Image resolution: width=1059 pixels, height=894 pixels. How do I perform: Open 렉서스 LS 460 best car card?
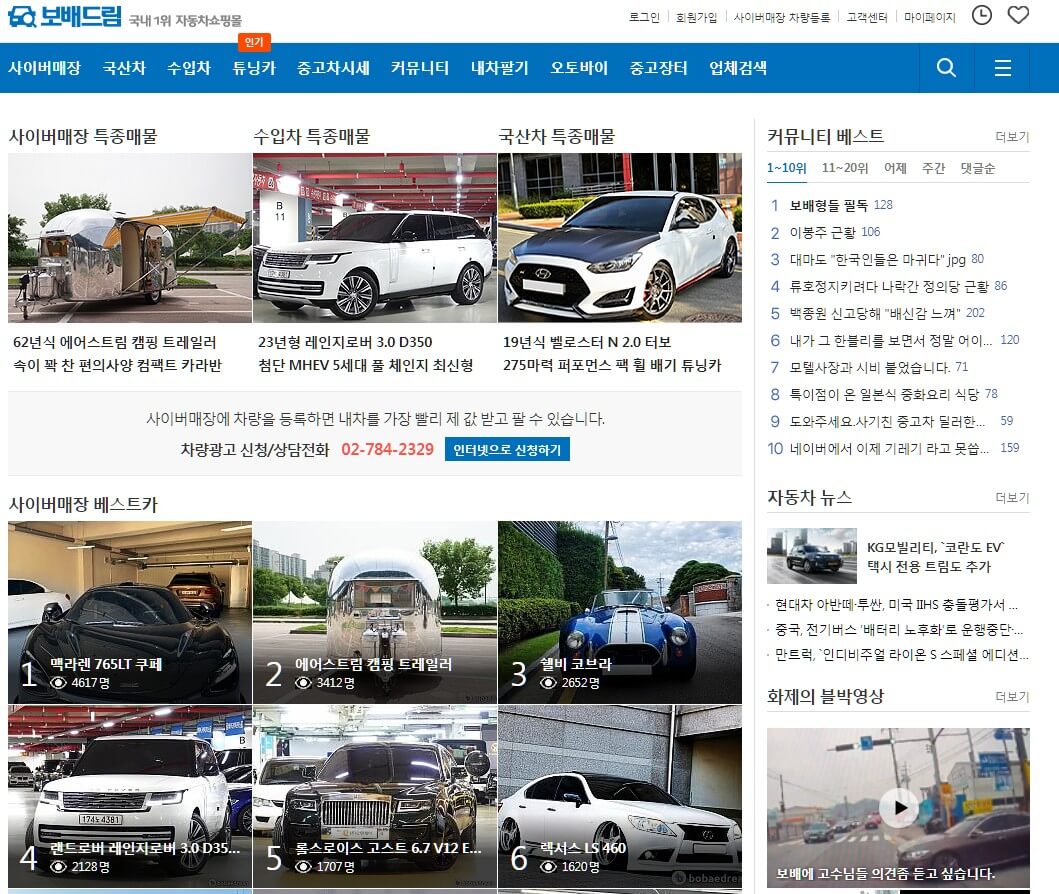pos(620,797)
